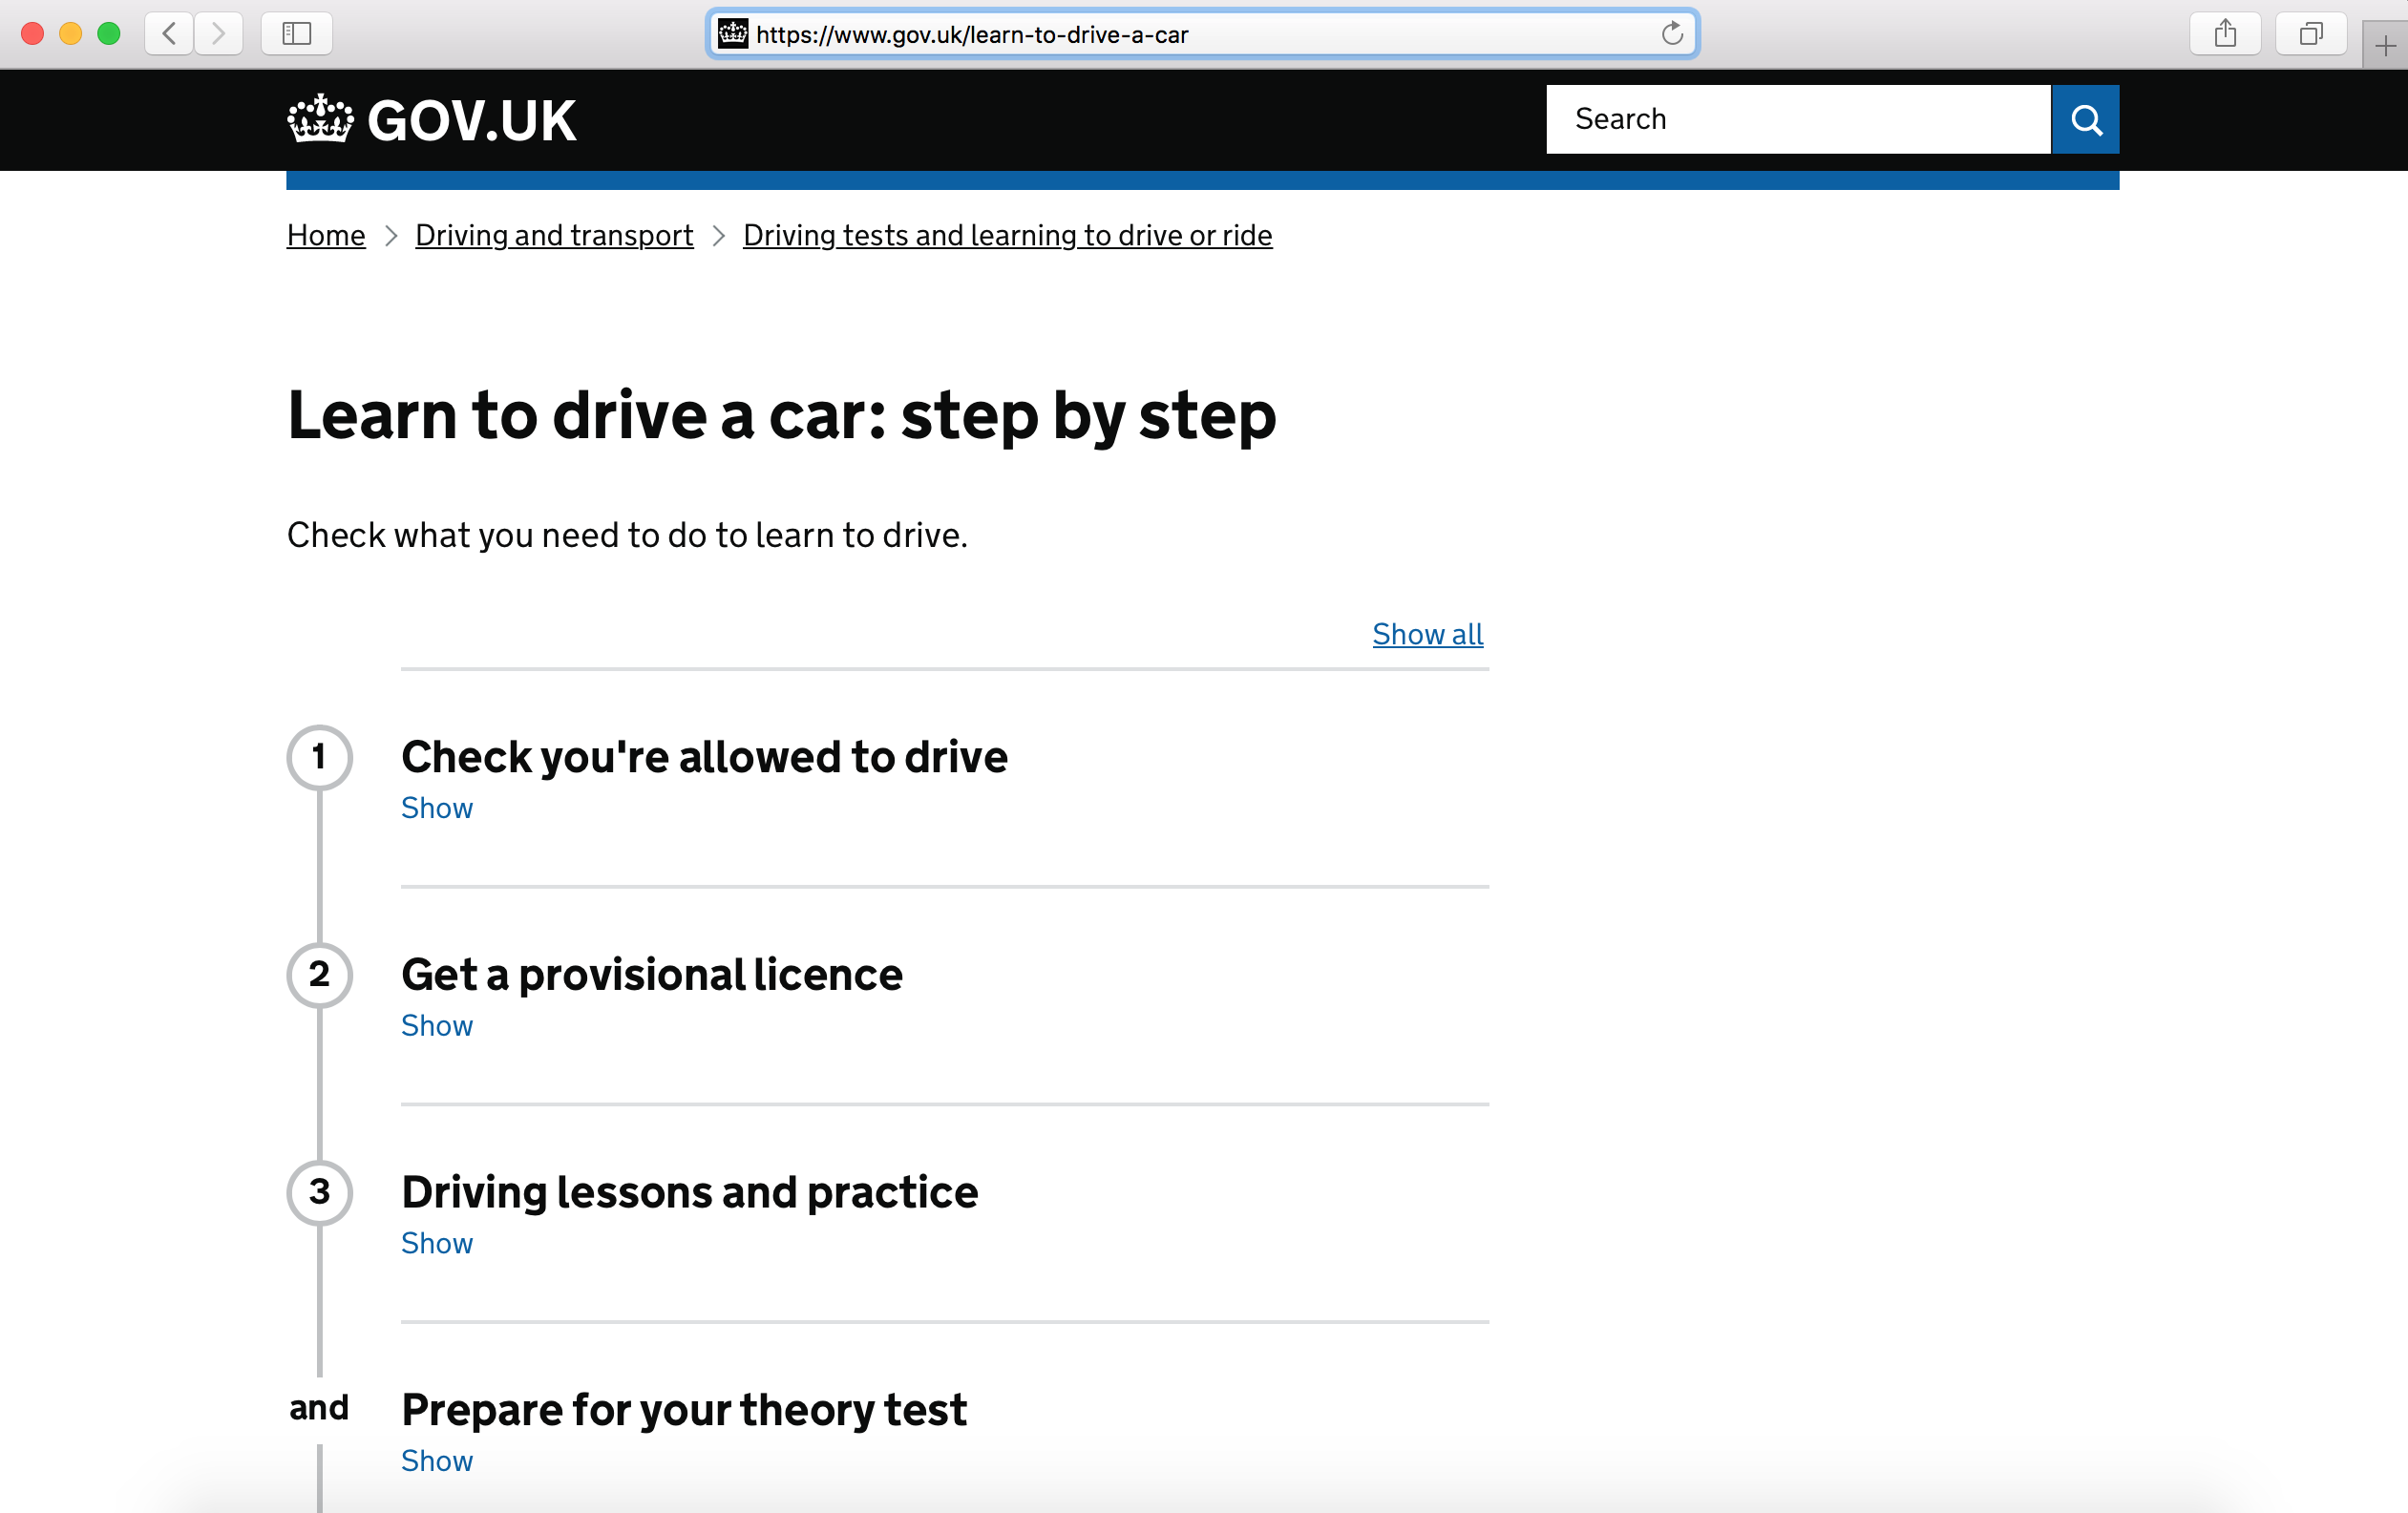Click the browser forward arrow

pyautogui.click(x=218, y=34)
